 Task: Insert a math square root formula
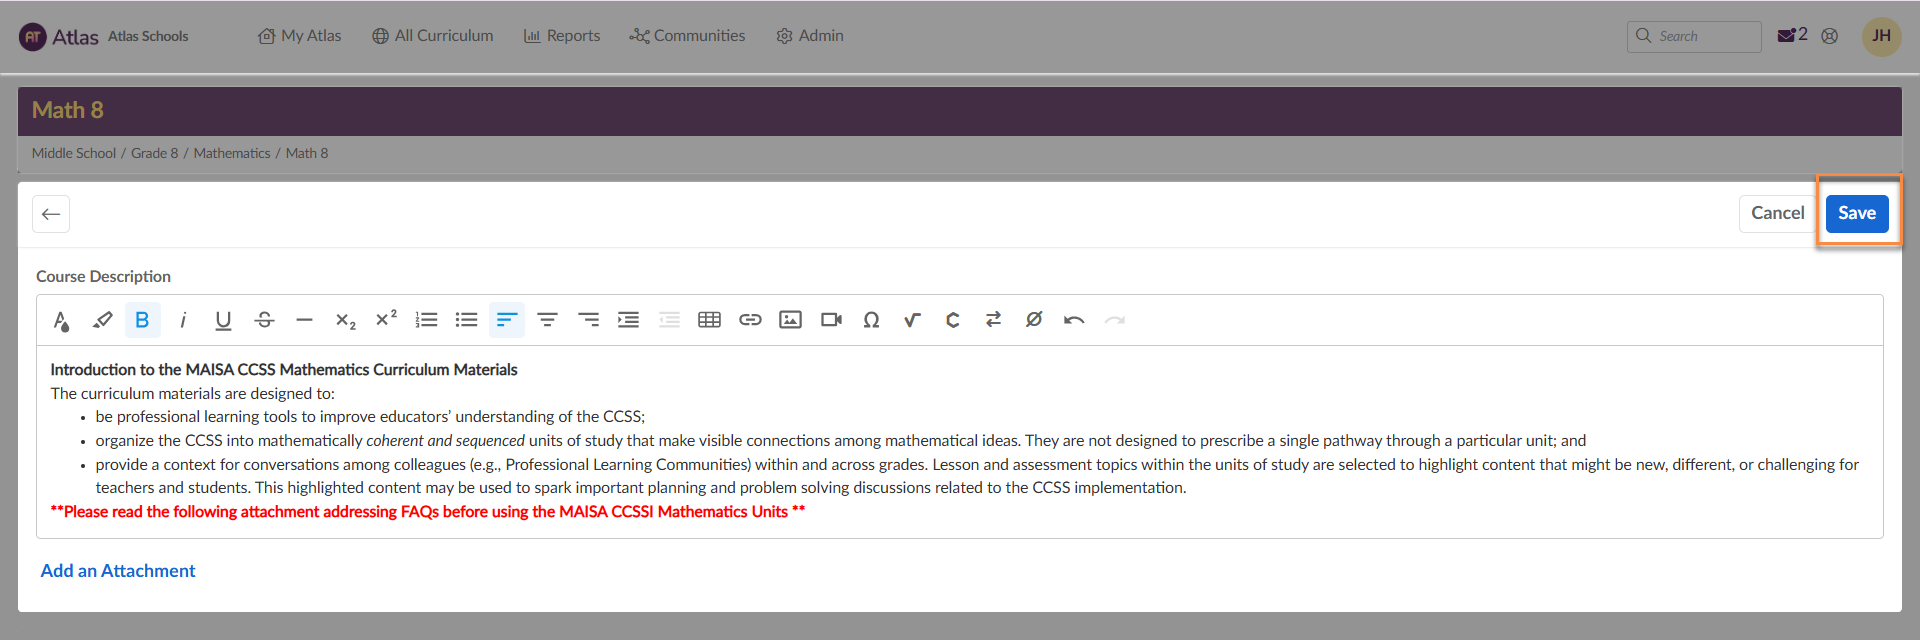pyautogui.click(x=912, y=320)
